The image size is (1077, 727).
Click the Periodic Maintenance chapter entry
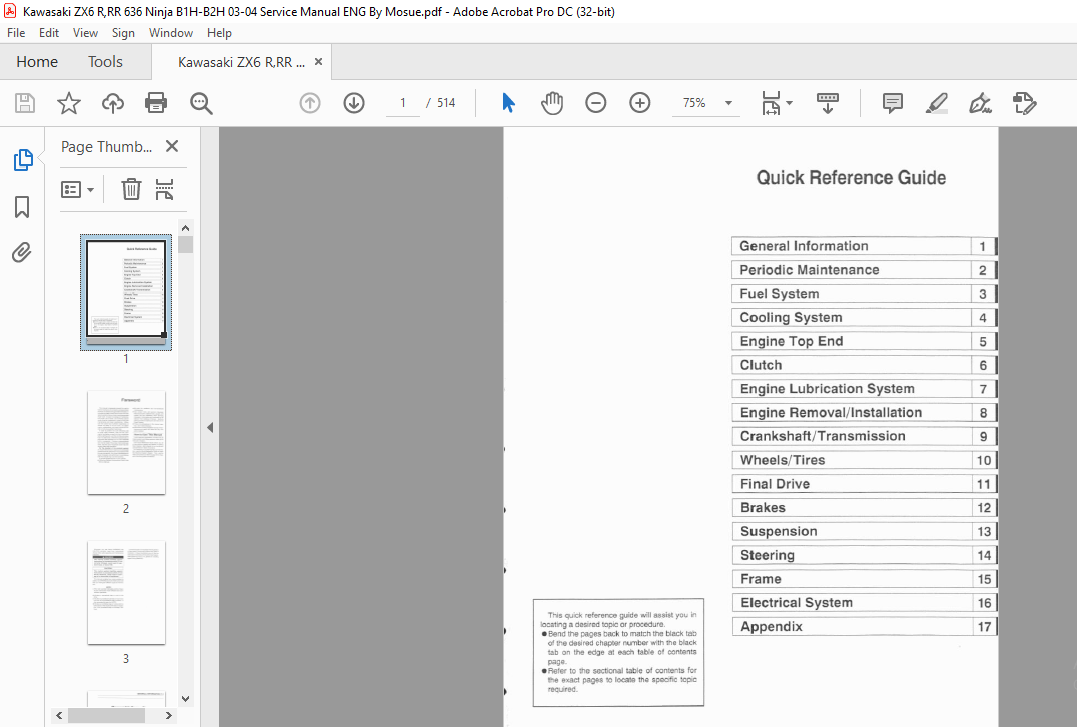click(864, 270)
